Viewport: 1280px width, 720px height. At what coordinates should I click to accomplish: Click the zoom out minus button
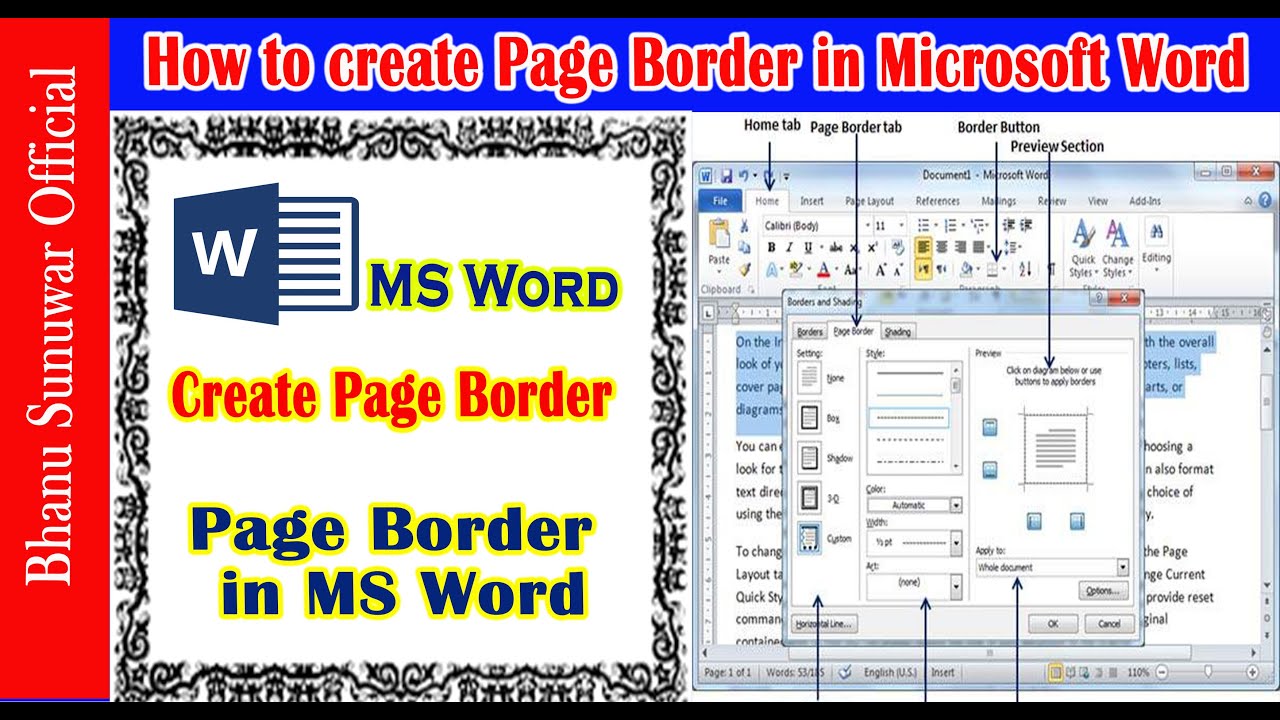point(1164,673)
